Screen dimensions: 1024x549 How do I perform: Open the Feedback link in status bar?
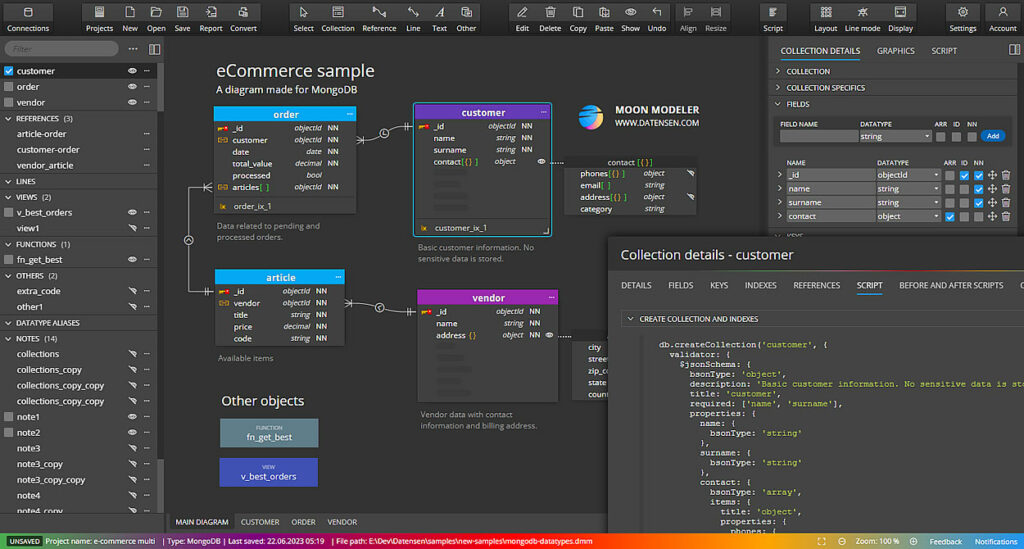coord(945,541)
